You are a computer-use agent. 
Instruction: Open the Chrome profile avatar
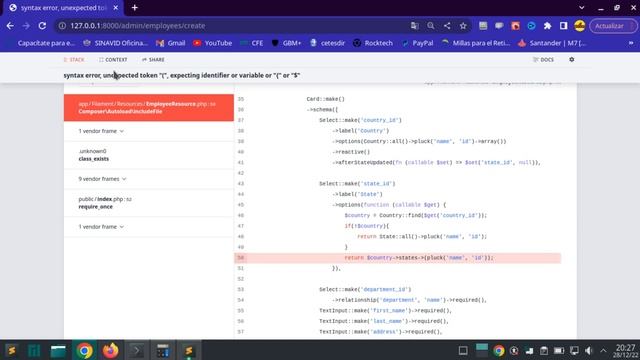click(x=580, y=26)
